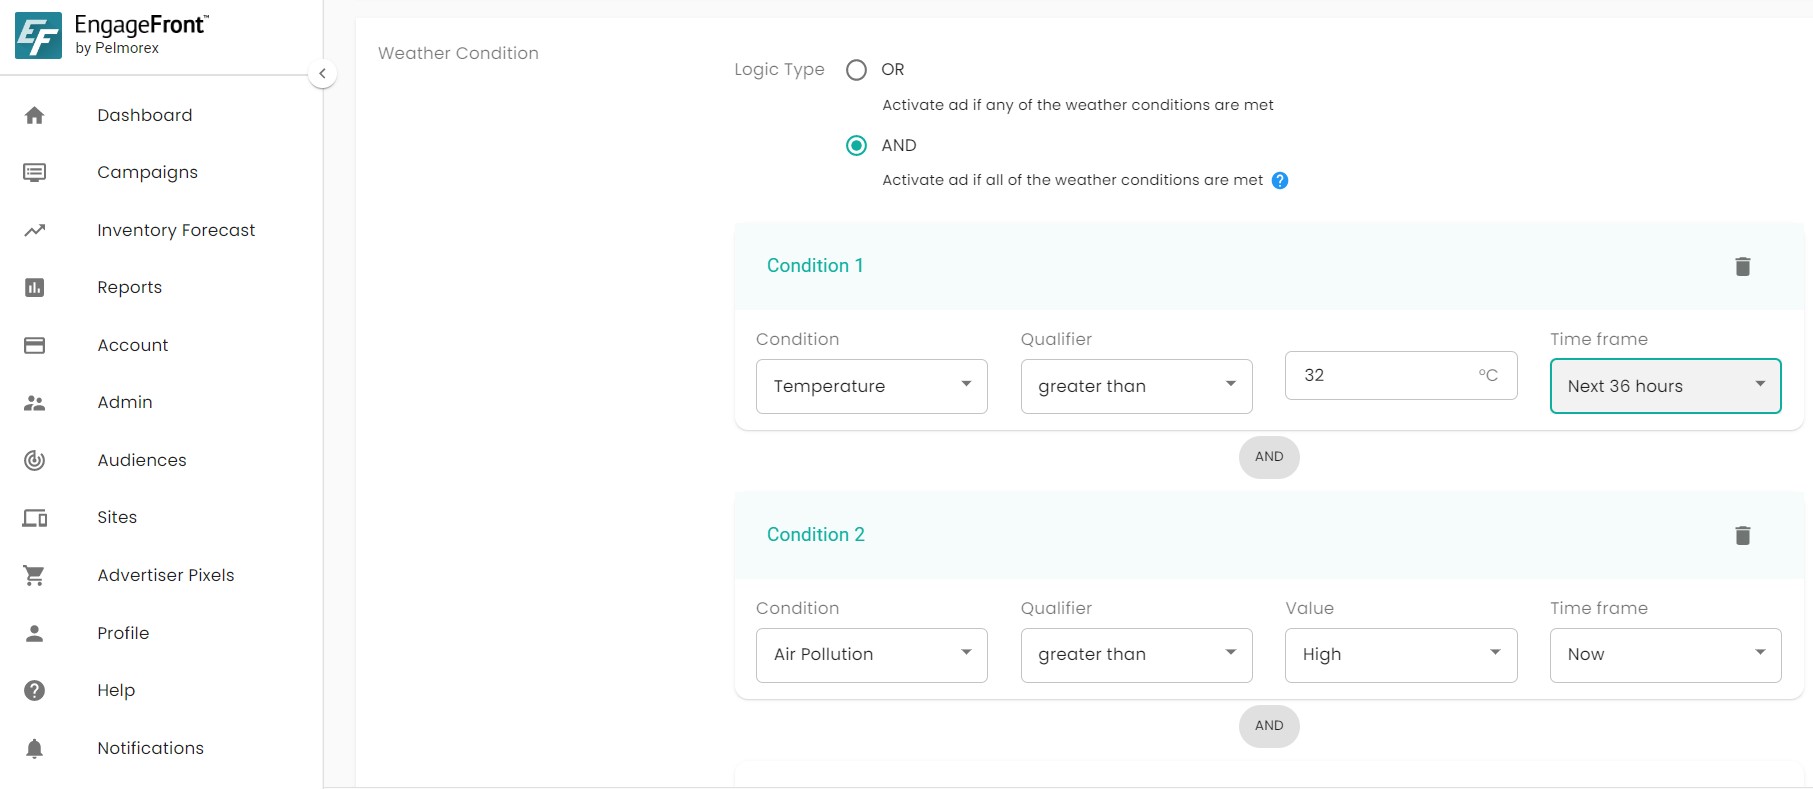This screenshot has width=1813, height=789.
Task: Open the Now time frame dropdown
Action: coord(1665,655)
